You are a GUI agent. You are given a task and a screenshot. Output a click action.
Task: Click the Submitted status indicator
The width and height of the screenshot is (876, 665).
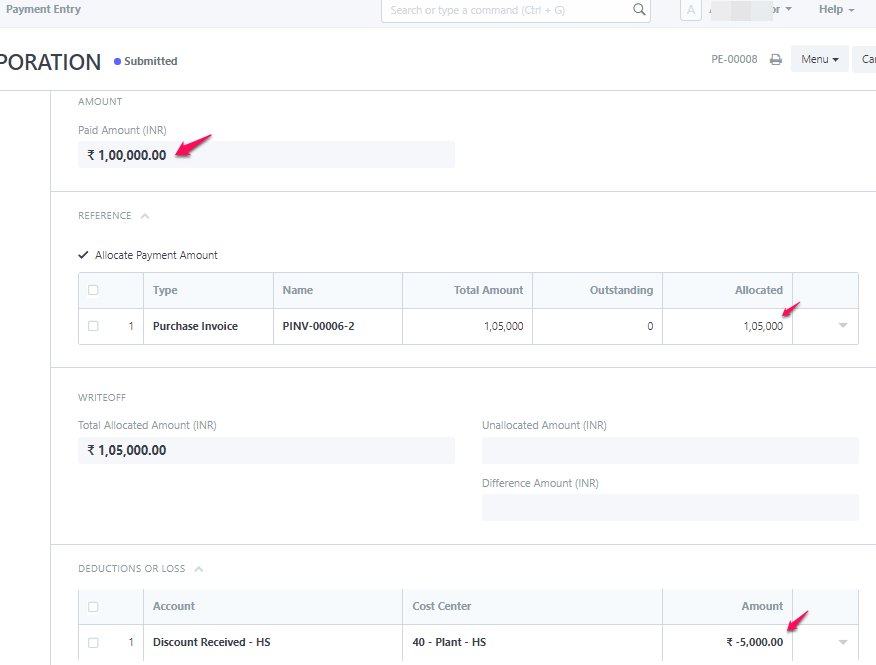pos(146,61)
